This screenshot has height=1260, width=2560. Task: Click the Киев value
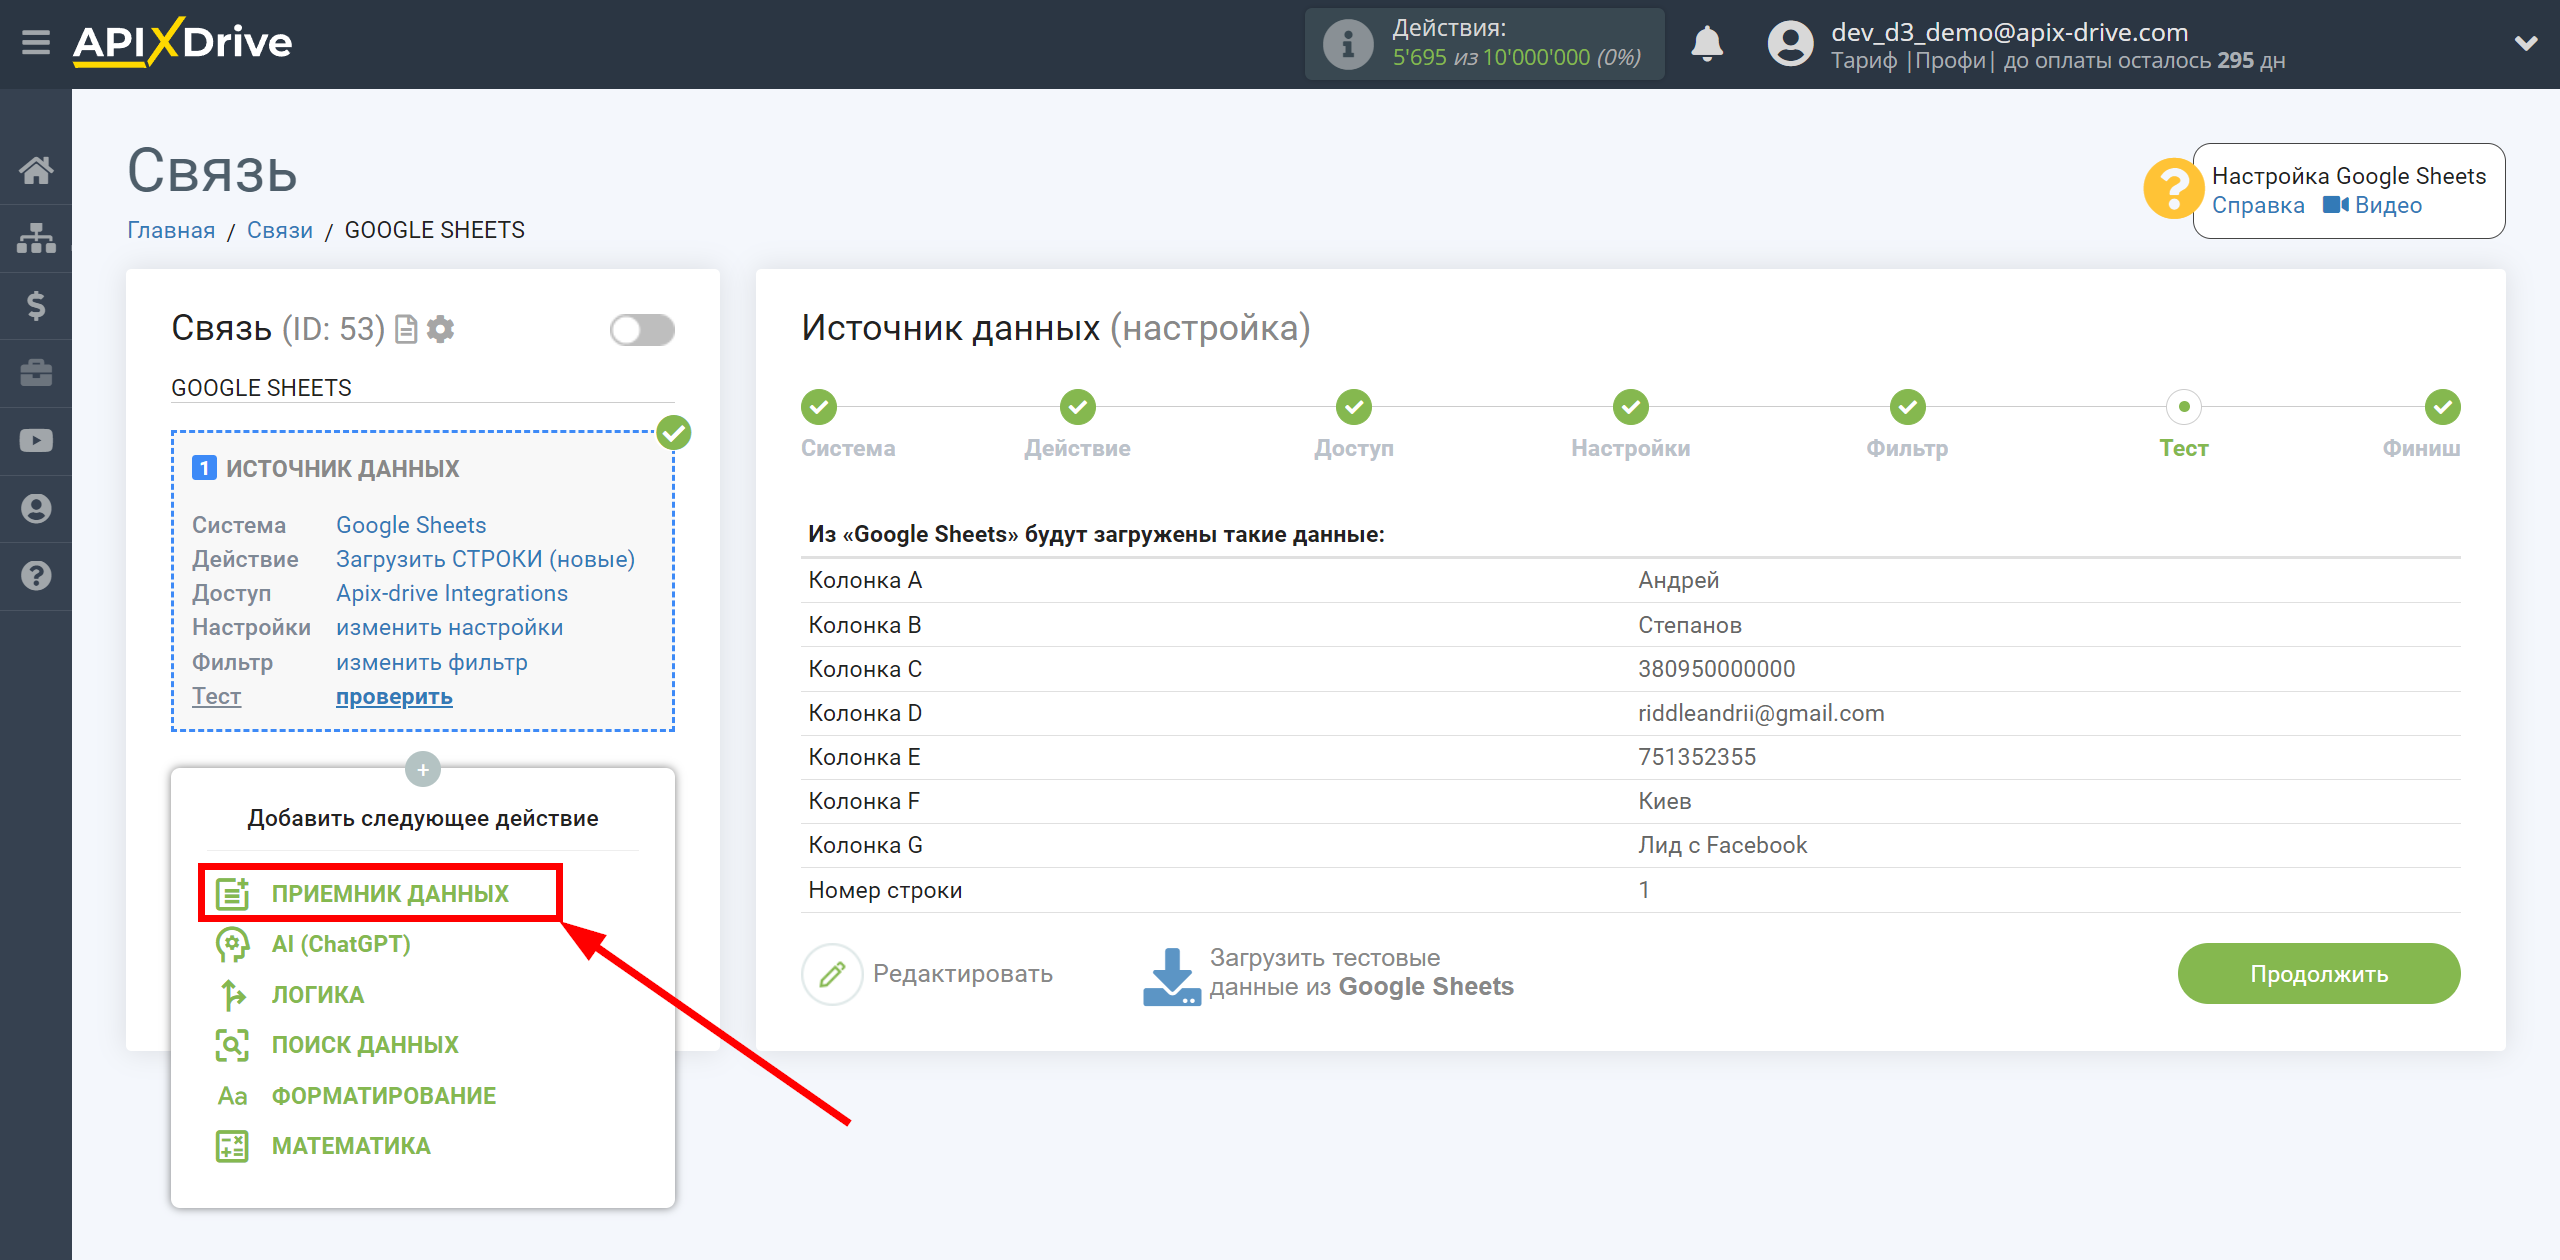(1665, 801)
